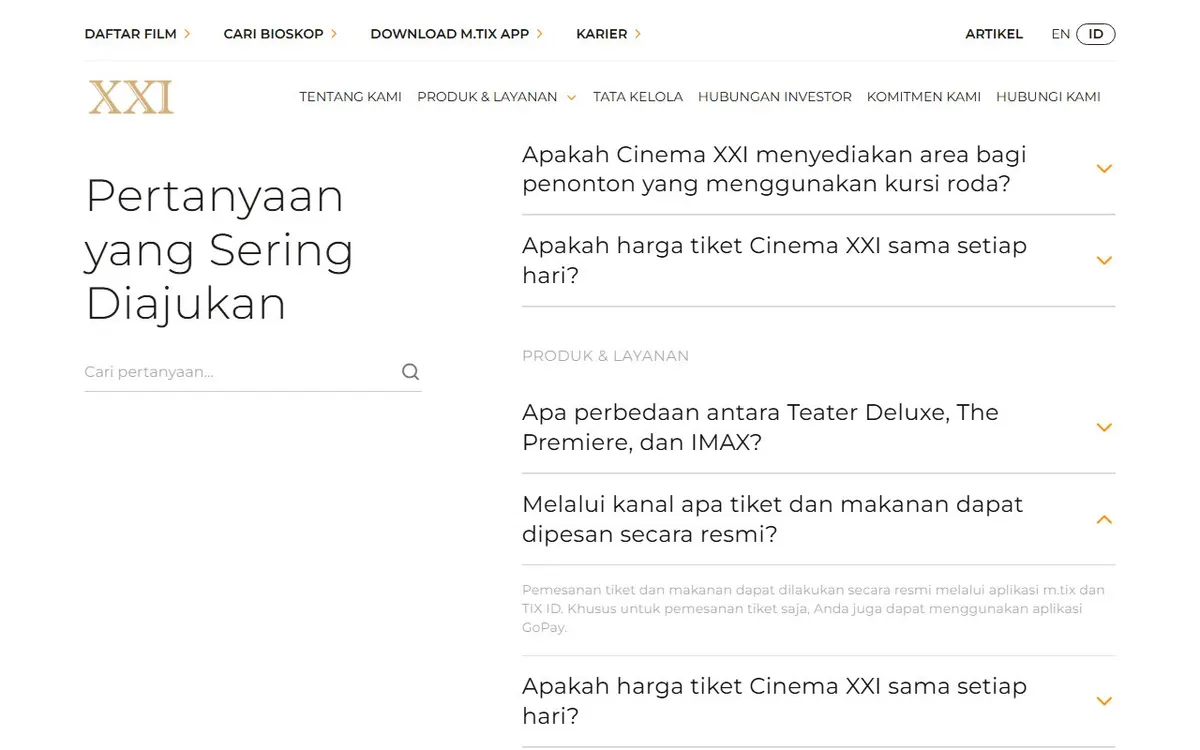Image resolution: width=1200 pixels, height=750 pixels.
Task: Expand the Teater Deluxe question chevron
Action: tap(1104, 427)
